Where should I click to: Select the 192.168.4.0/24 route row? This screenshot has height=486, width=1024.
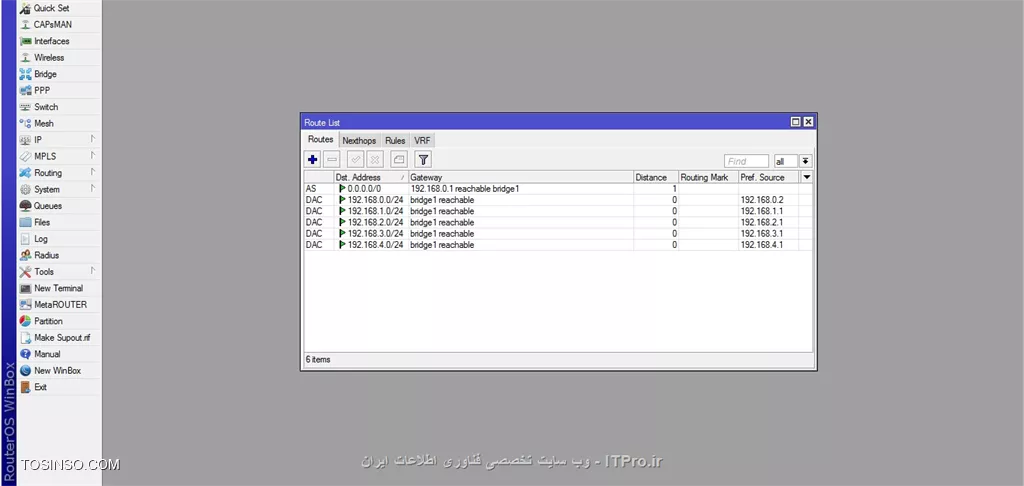pos(558,245)
